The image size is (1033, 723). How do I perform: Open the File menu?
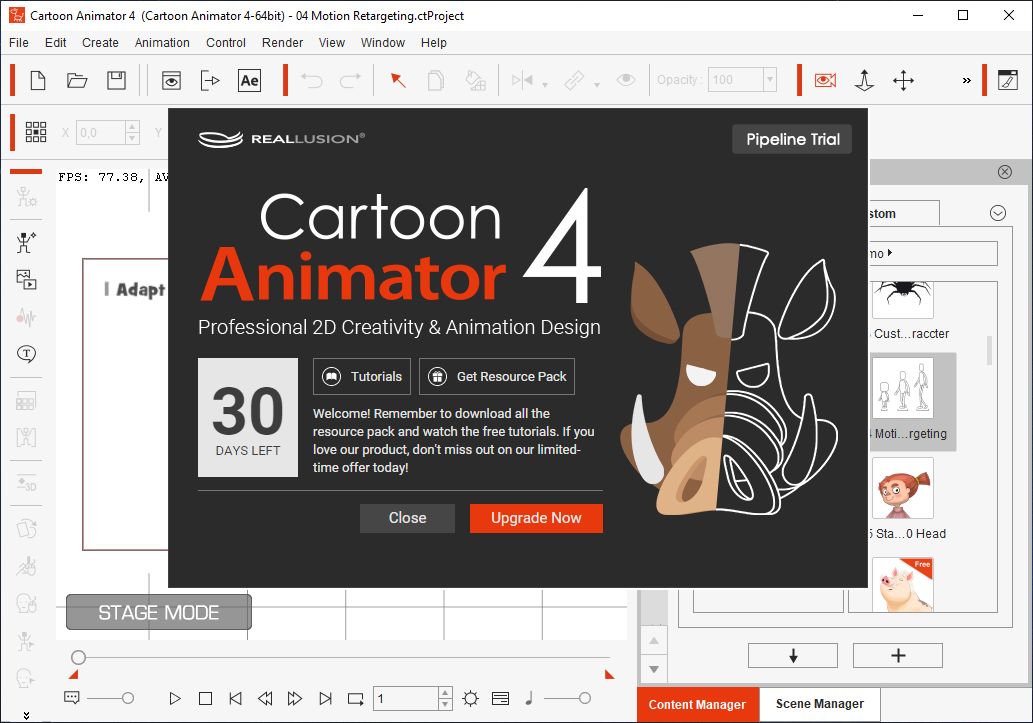(x=18, y=42)
